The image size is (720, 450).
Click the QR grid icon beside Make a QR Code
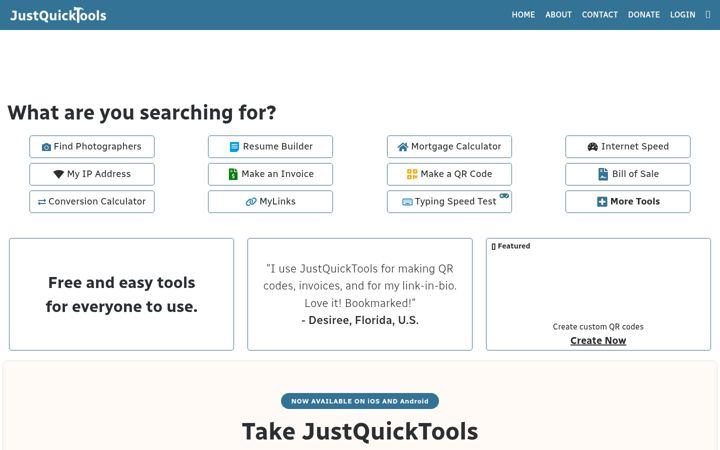click(x=412, y=174)
